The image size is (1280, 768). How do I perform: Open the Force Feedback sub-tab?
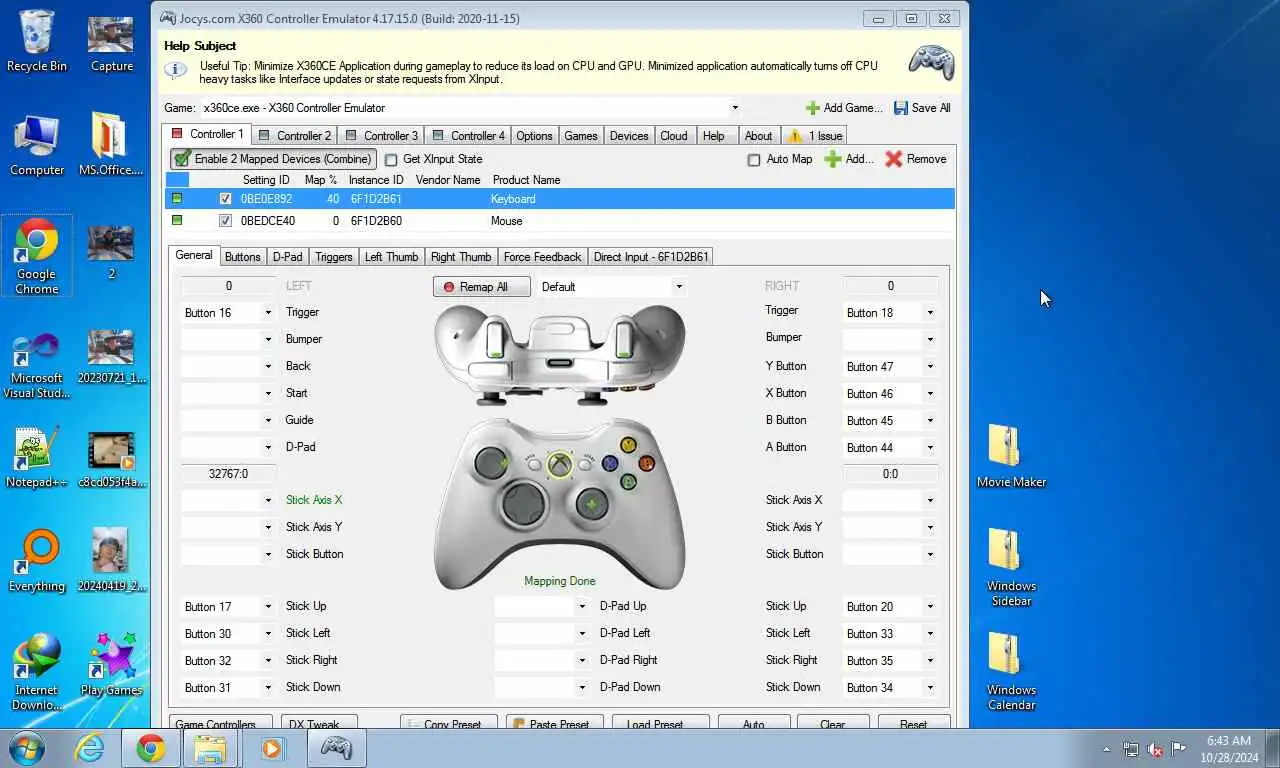point(542,257)
